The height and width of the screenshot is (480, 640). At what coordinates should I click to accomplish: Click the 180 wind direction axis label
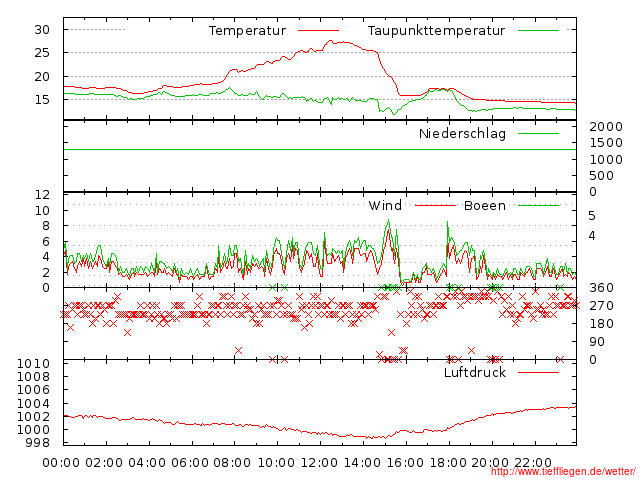(x=601, y=324)
